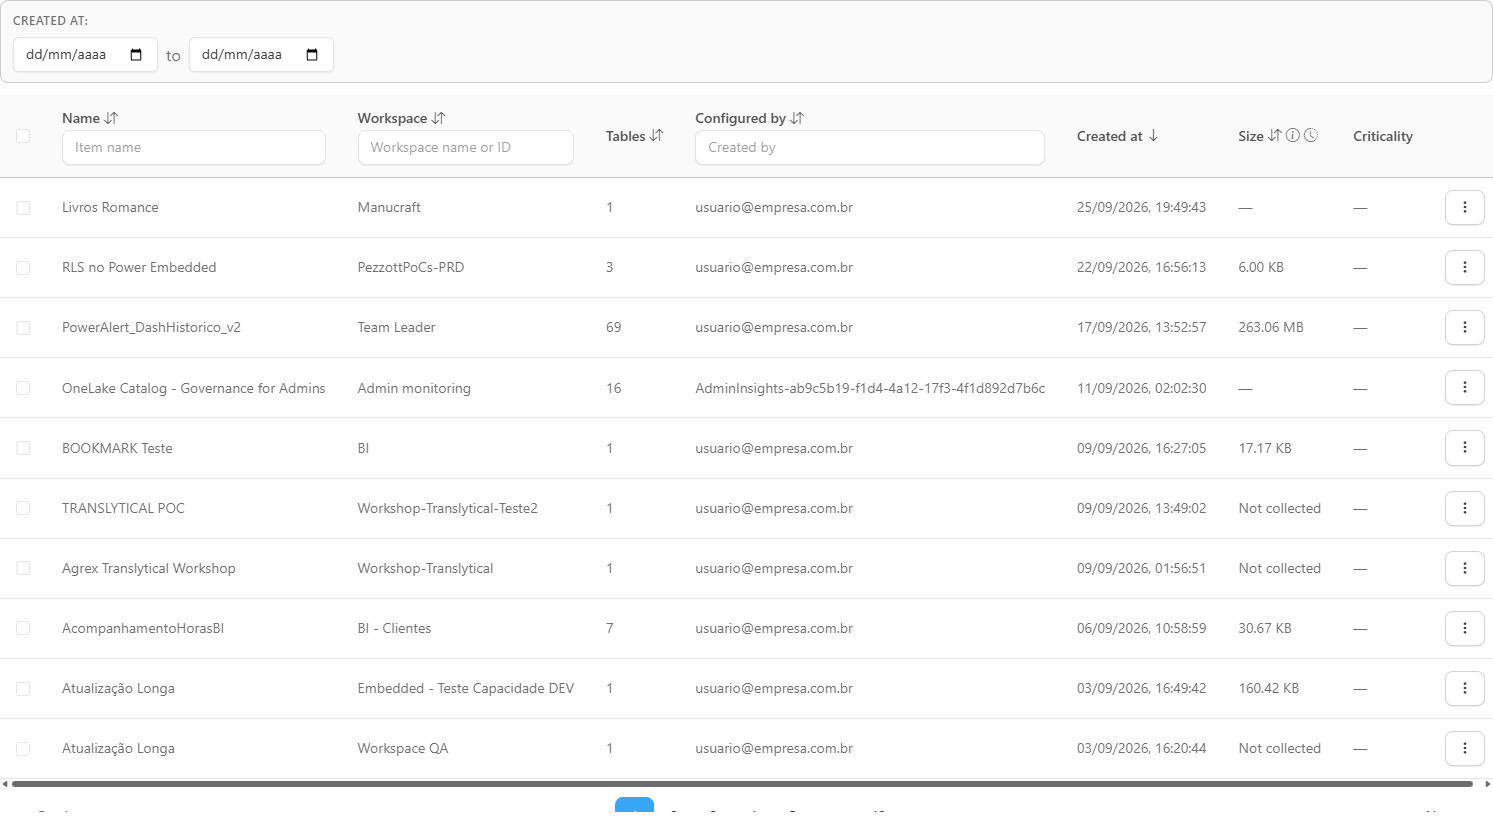1493x836 pixels.
Task: Click the Workspace name or ID filter box
Action: point(466,147)
